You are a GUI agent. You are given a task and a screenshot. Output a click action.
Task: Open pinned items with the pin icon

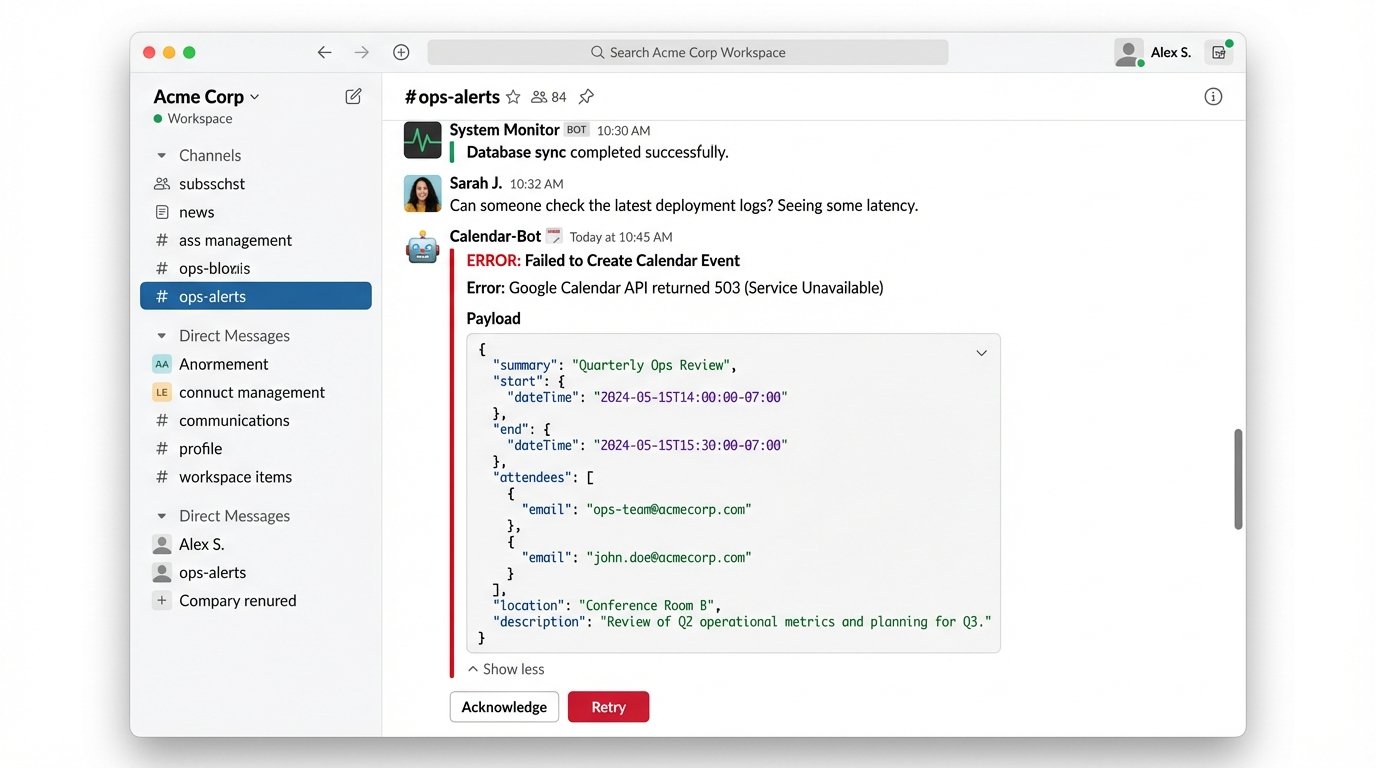click(585, 96)
